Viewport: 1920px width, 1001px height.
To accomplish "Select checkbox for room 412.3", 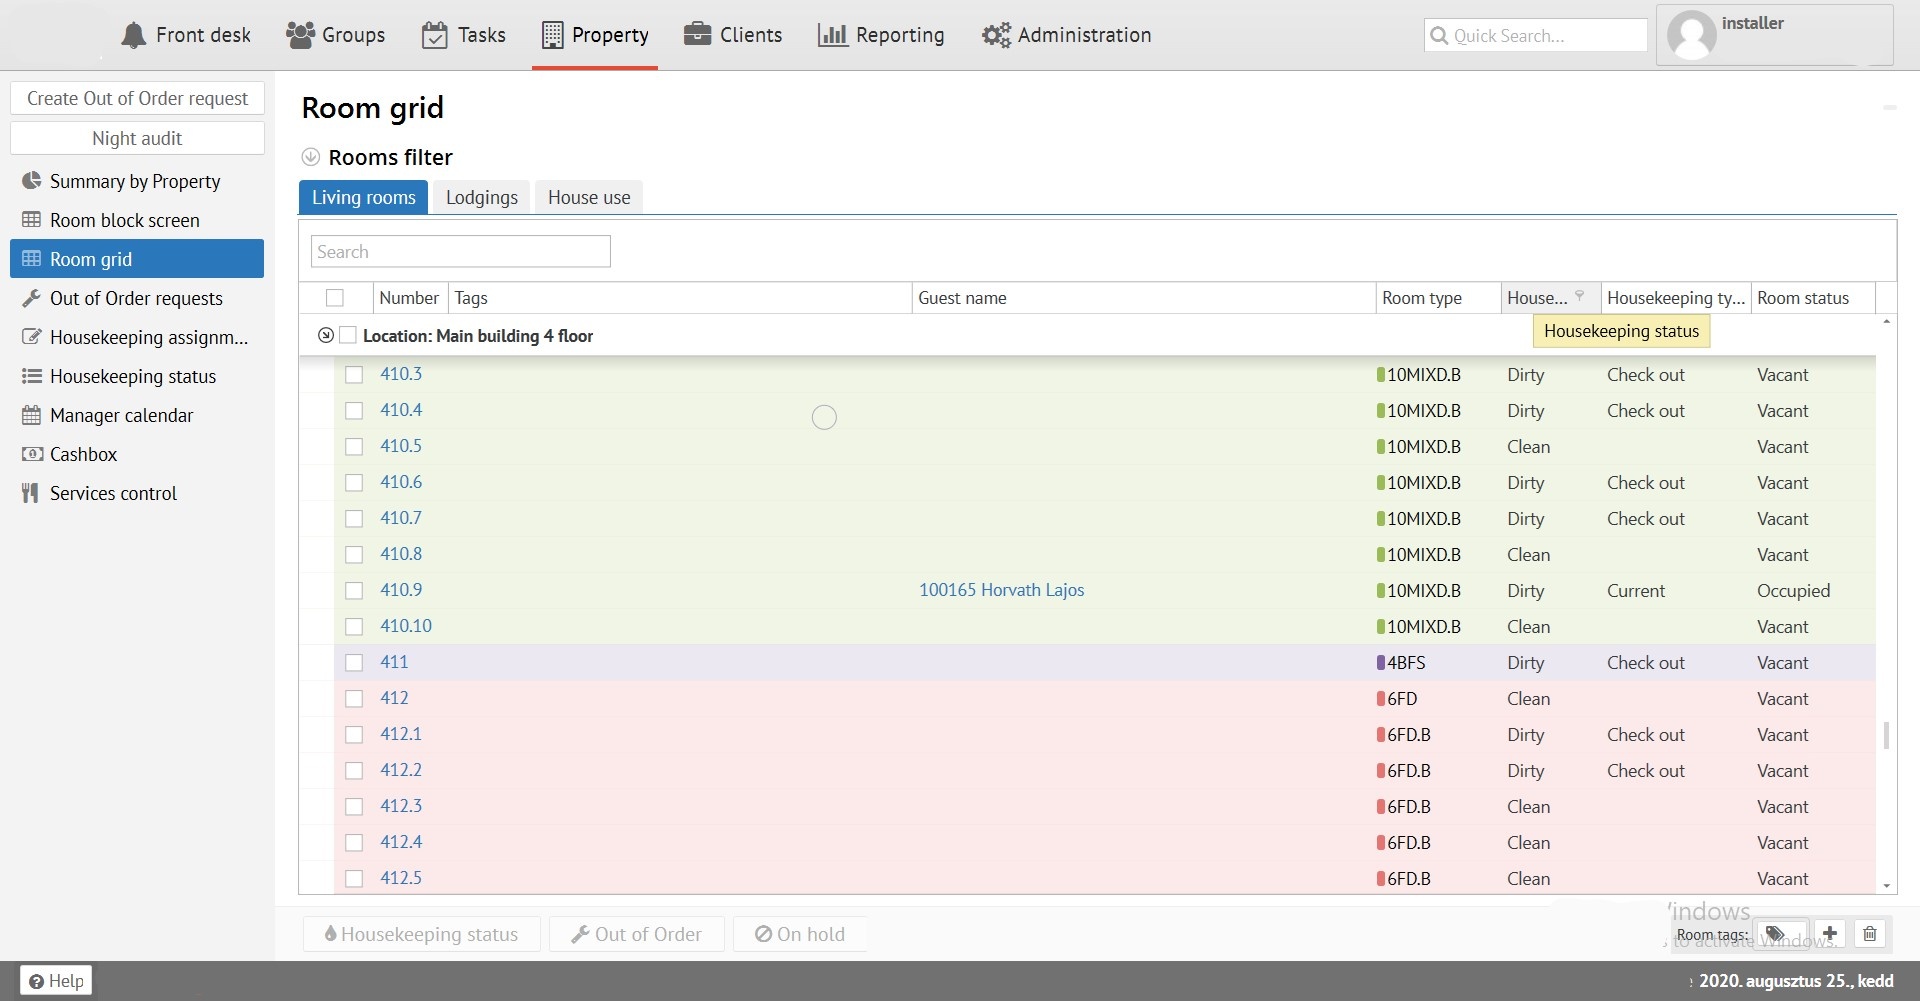I will 354,807.
